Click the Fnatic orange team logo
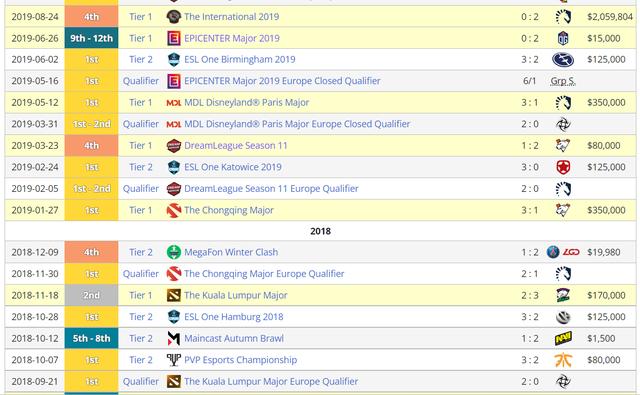The width and height of the screenshot is (640, 395). pyautogui.click(x=563, y=360)
